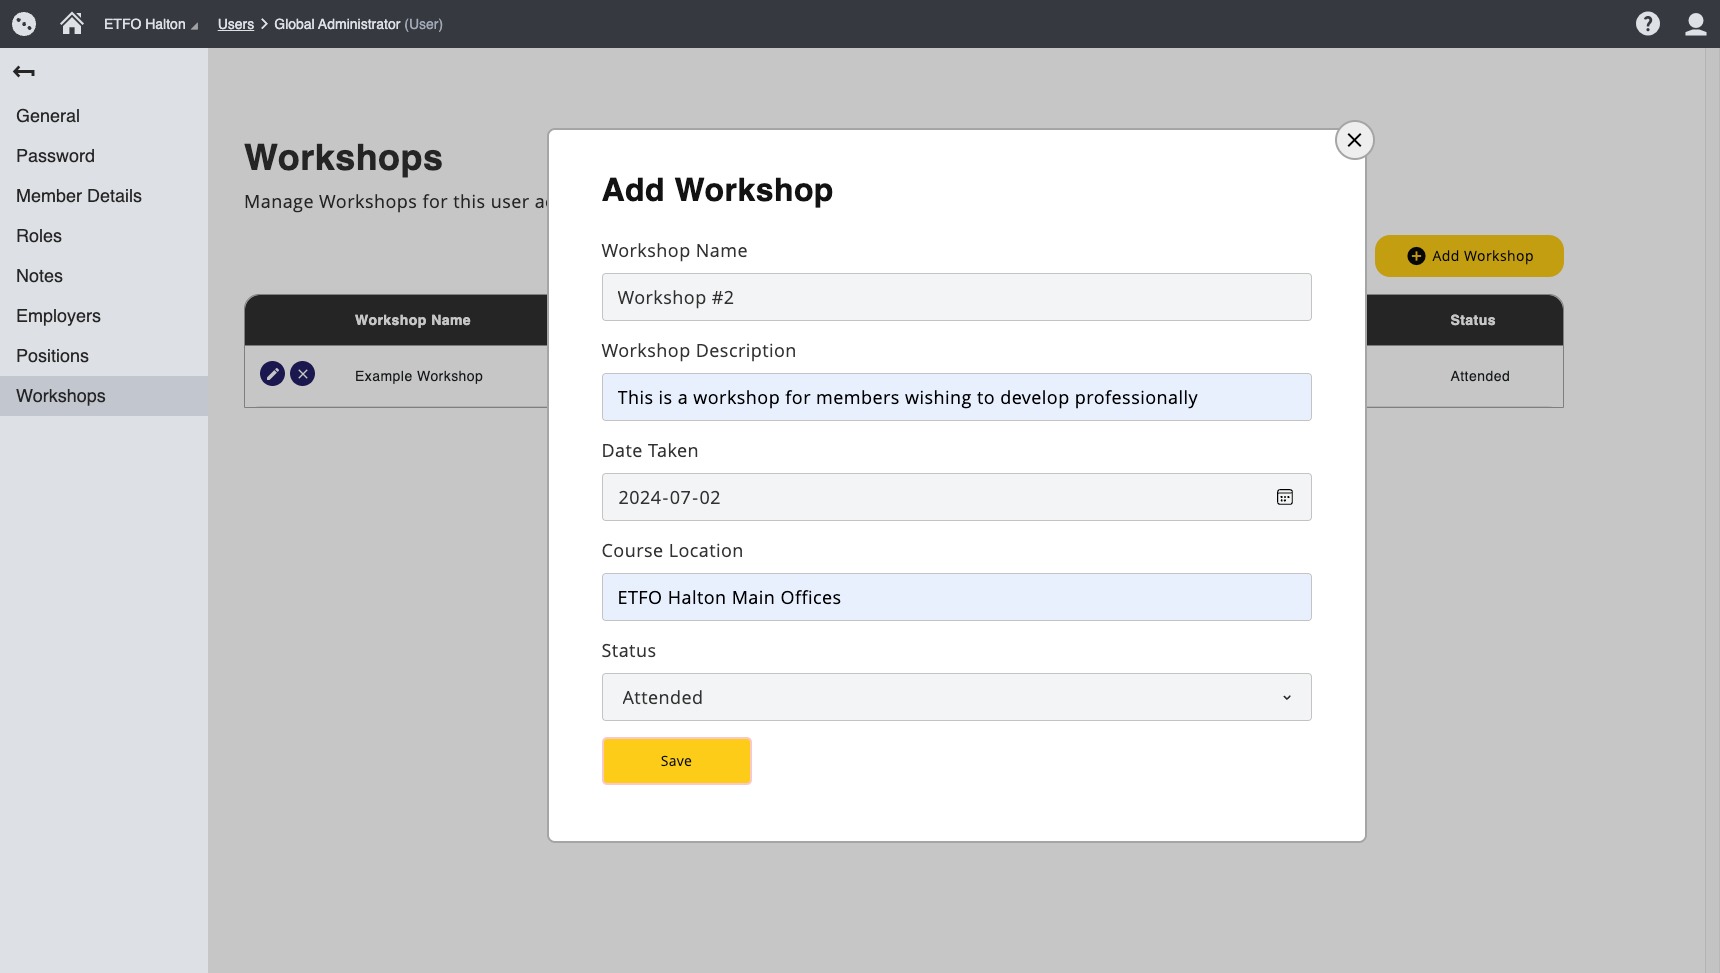1720x973 pixels.
Task: Expand the Status dropdown showing Attended
Action: [955, 697]
